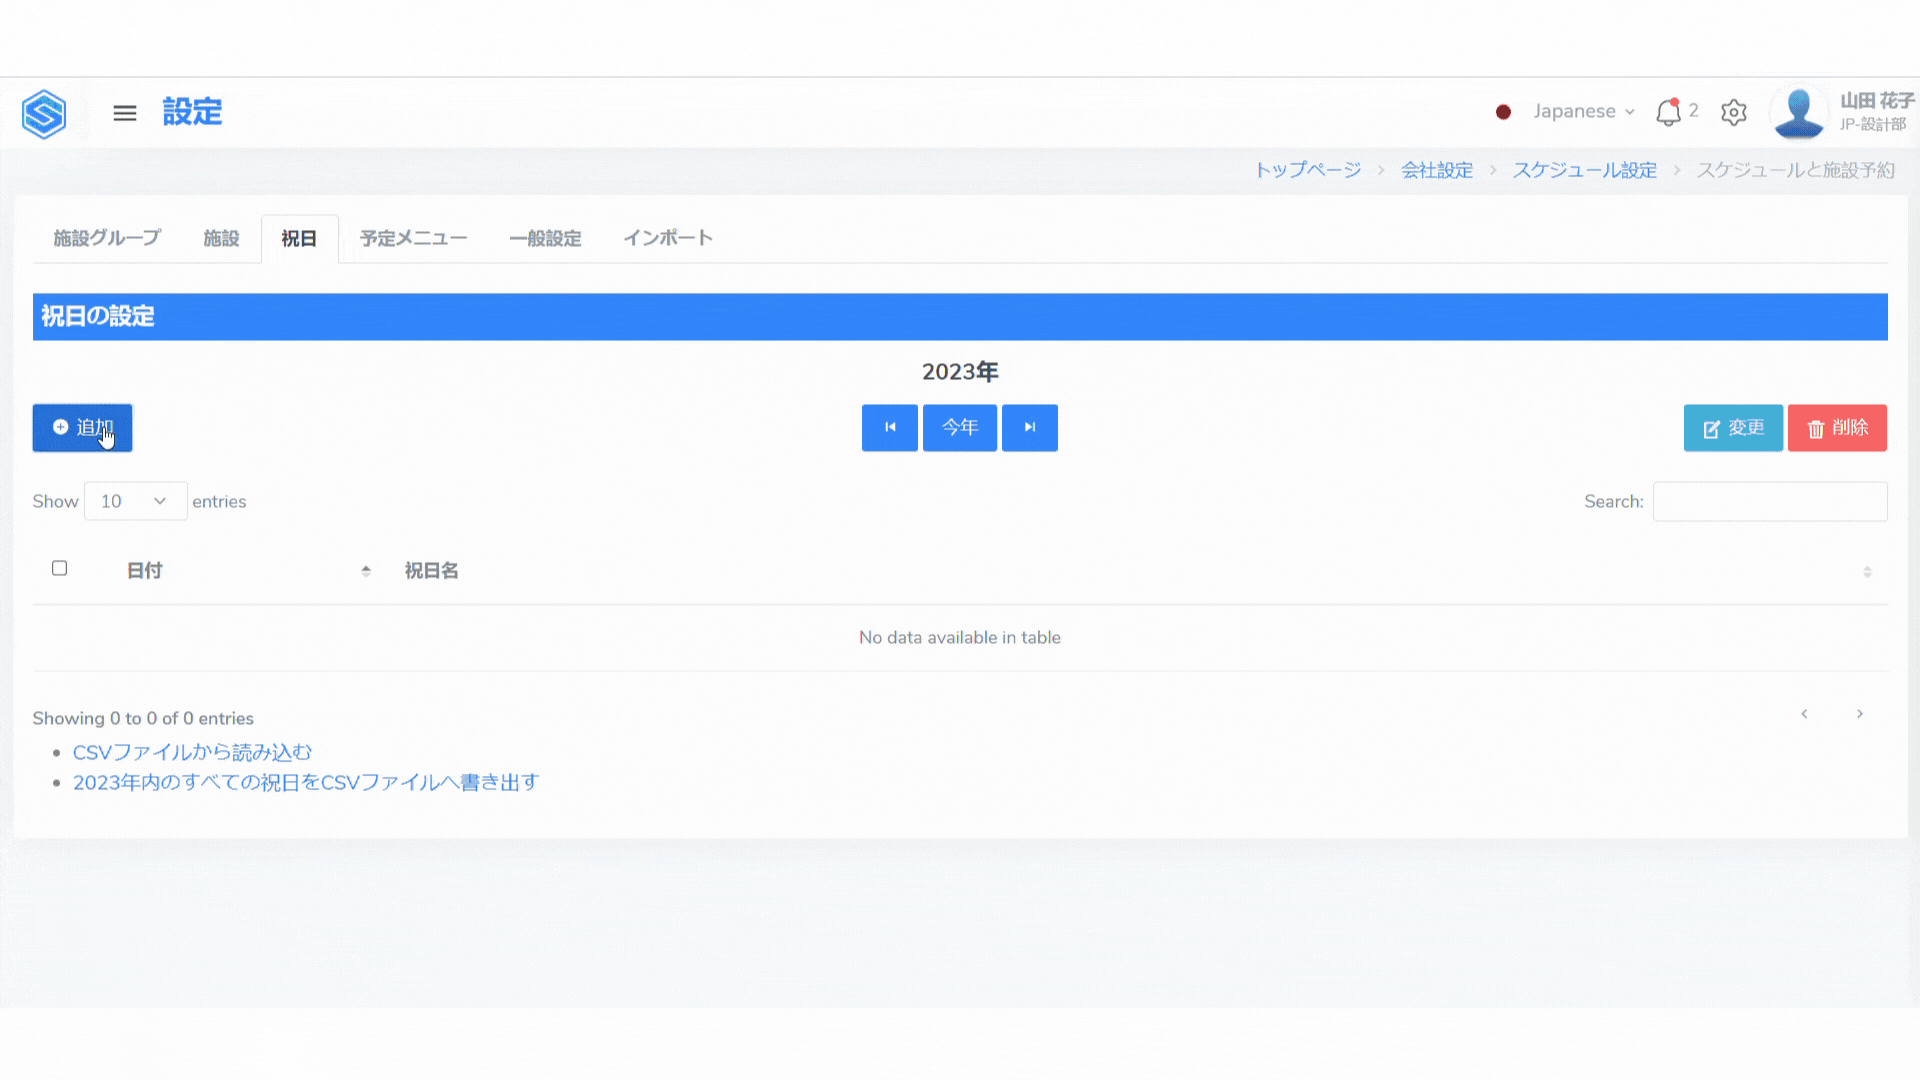Click the CSVファイルから読み込む link
Image resolution: width=1920 pixels, height=1080 pixels.
click(x=192, y=752)
